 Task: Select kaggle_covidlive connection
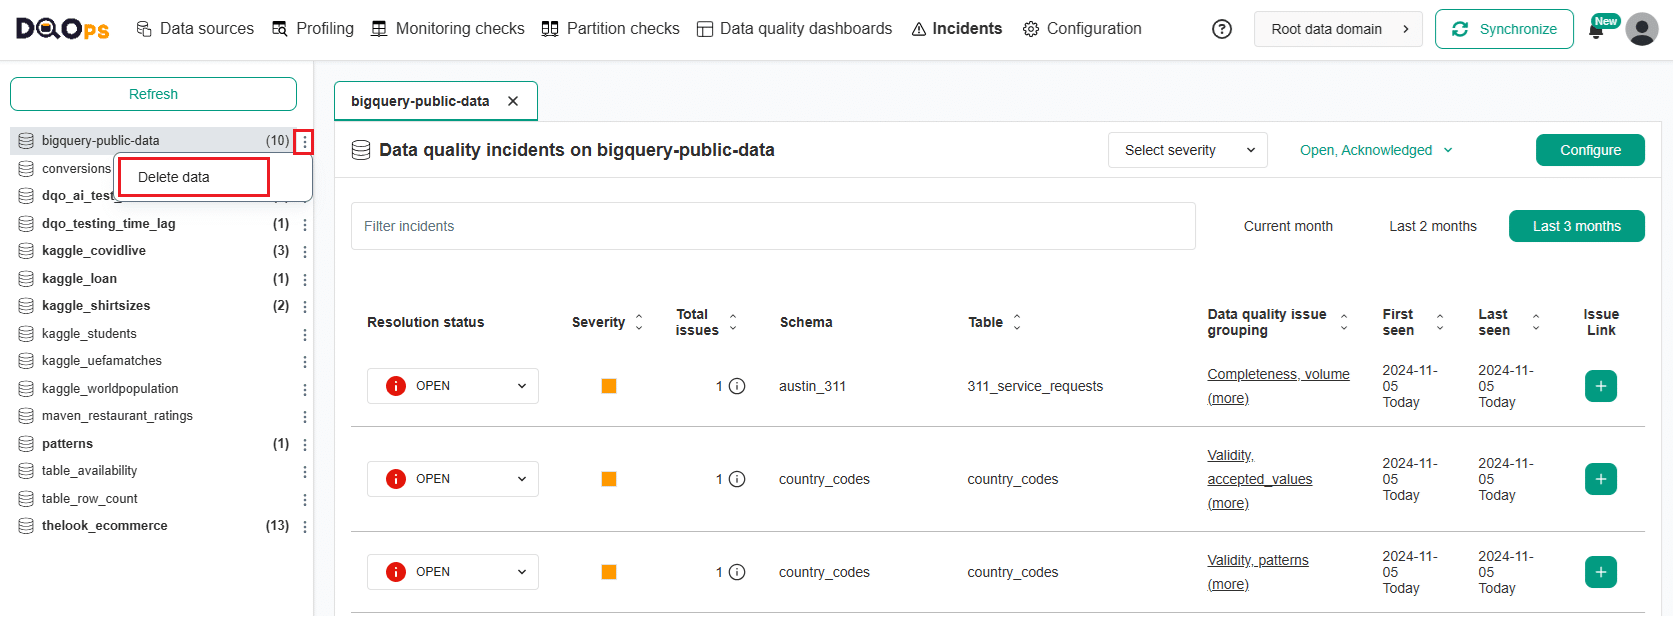click(93, 251)
